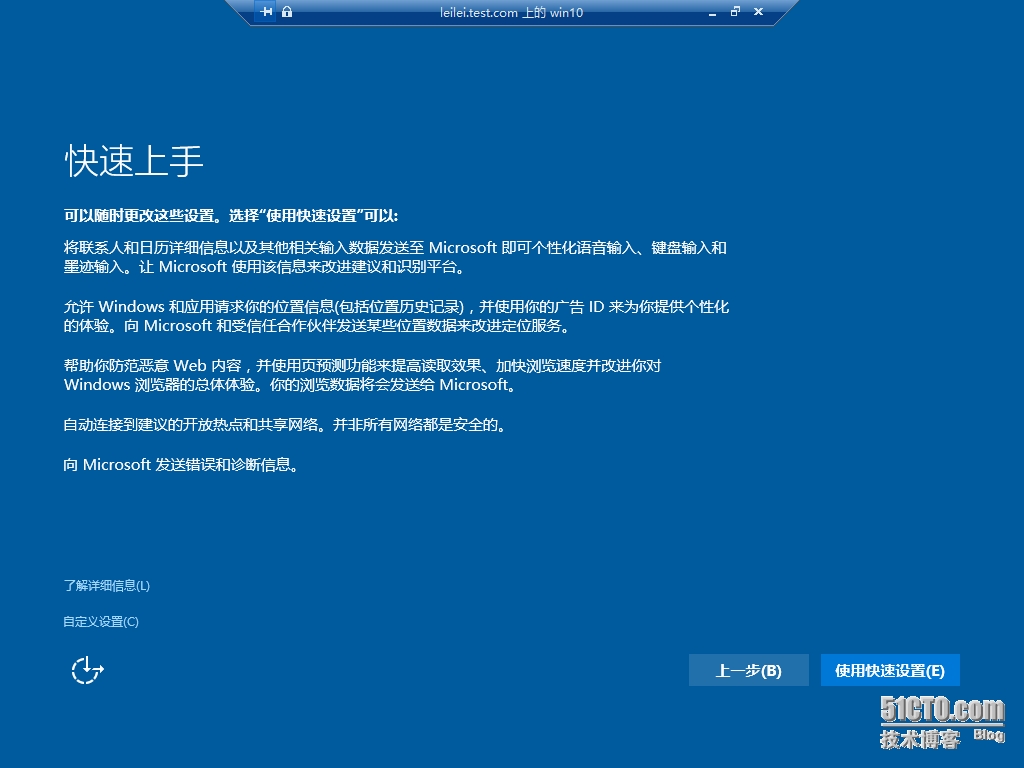Image resolution: width=1024 pixels, height=768 pixels.
Task: Restore down the remote session window
Action: pos(735,11)
